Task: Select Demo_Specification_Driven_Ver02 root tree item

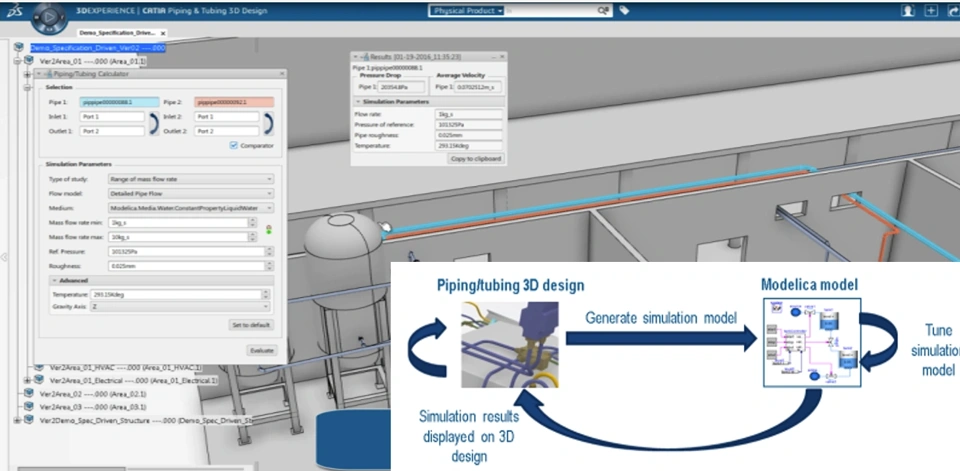Action: click(x=97, y=48)
